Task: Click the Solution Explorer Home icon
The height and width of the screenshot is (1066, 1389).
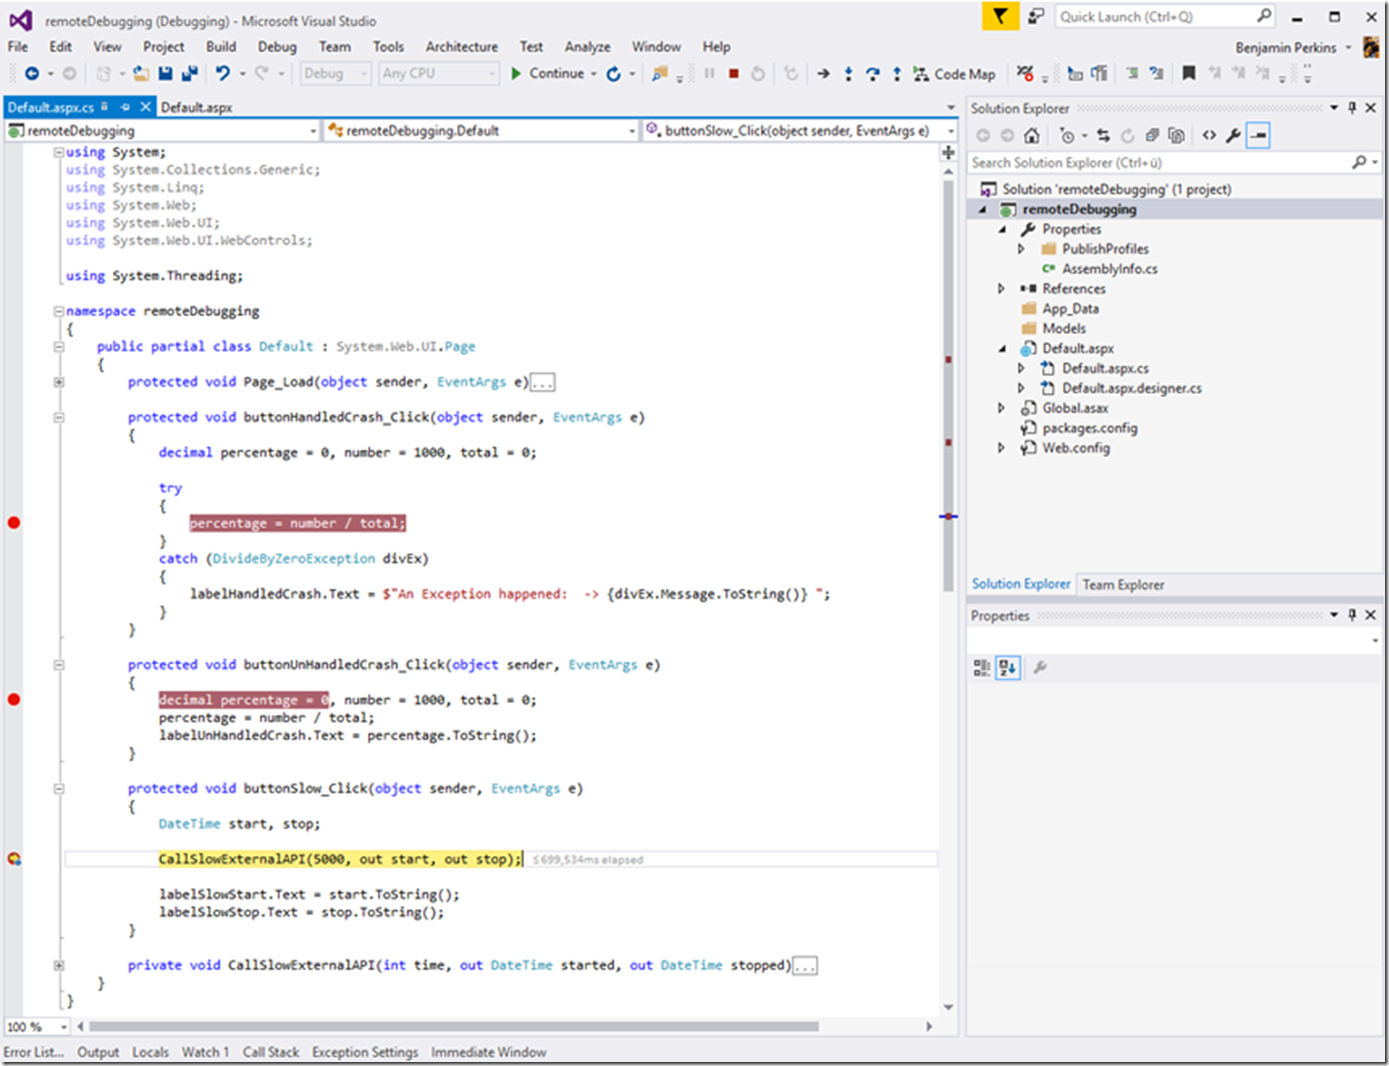Action: point(1032,135)
